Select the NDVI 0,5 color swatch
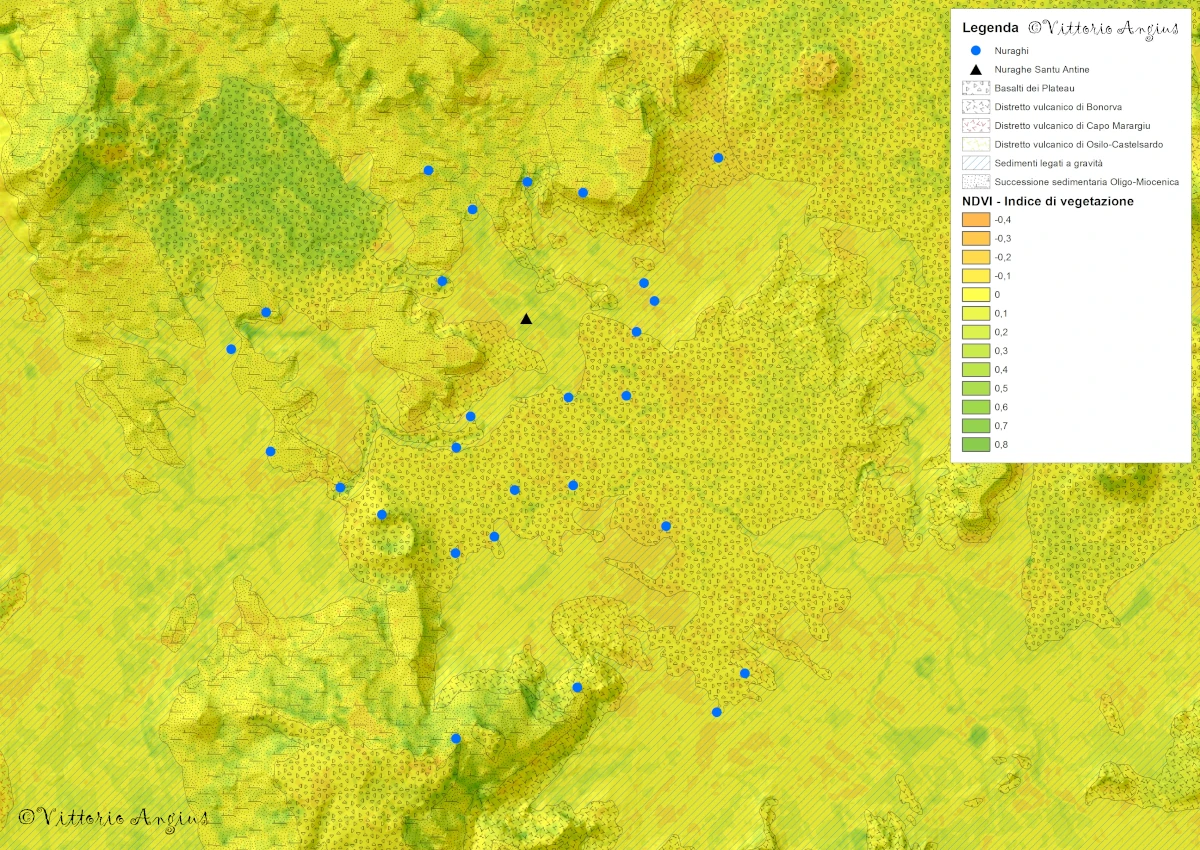This screenshot has height=850, width=1200. coord(974,388)
